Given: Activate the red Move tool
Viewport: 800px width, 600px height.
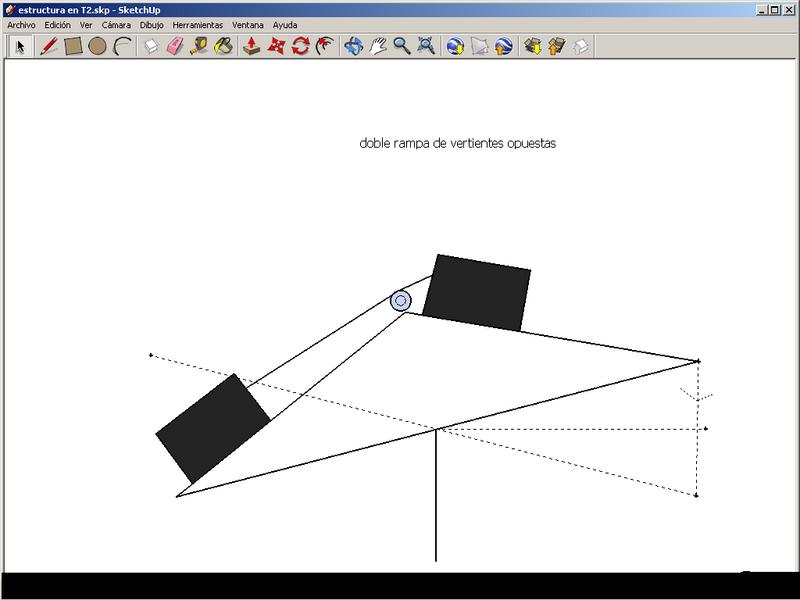Looking at the screenshot, I should [x=277, y=46].
